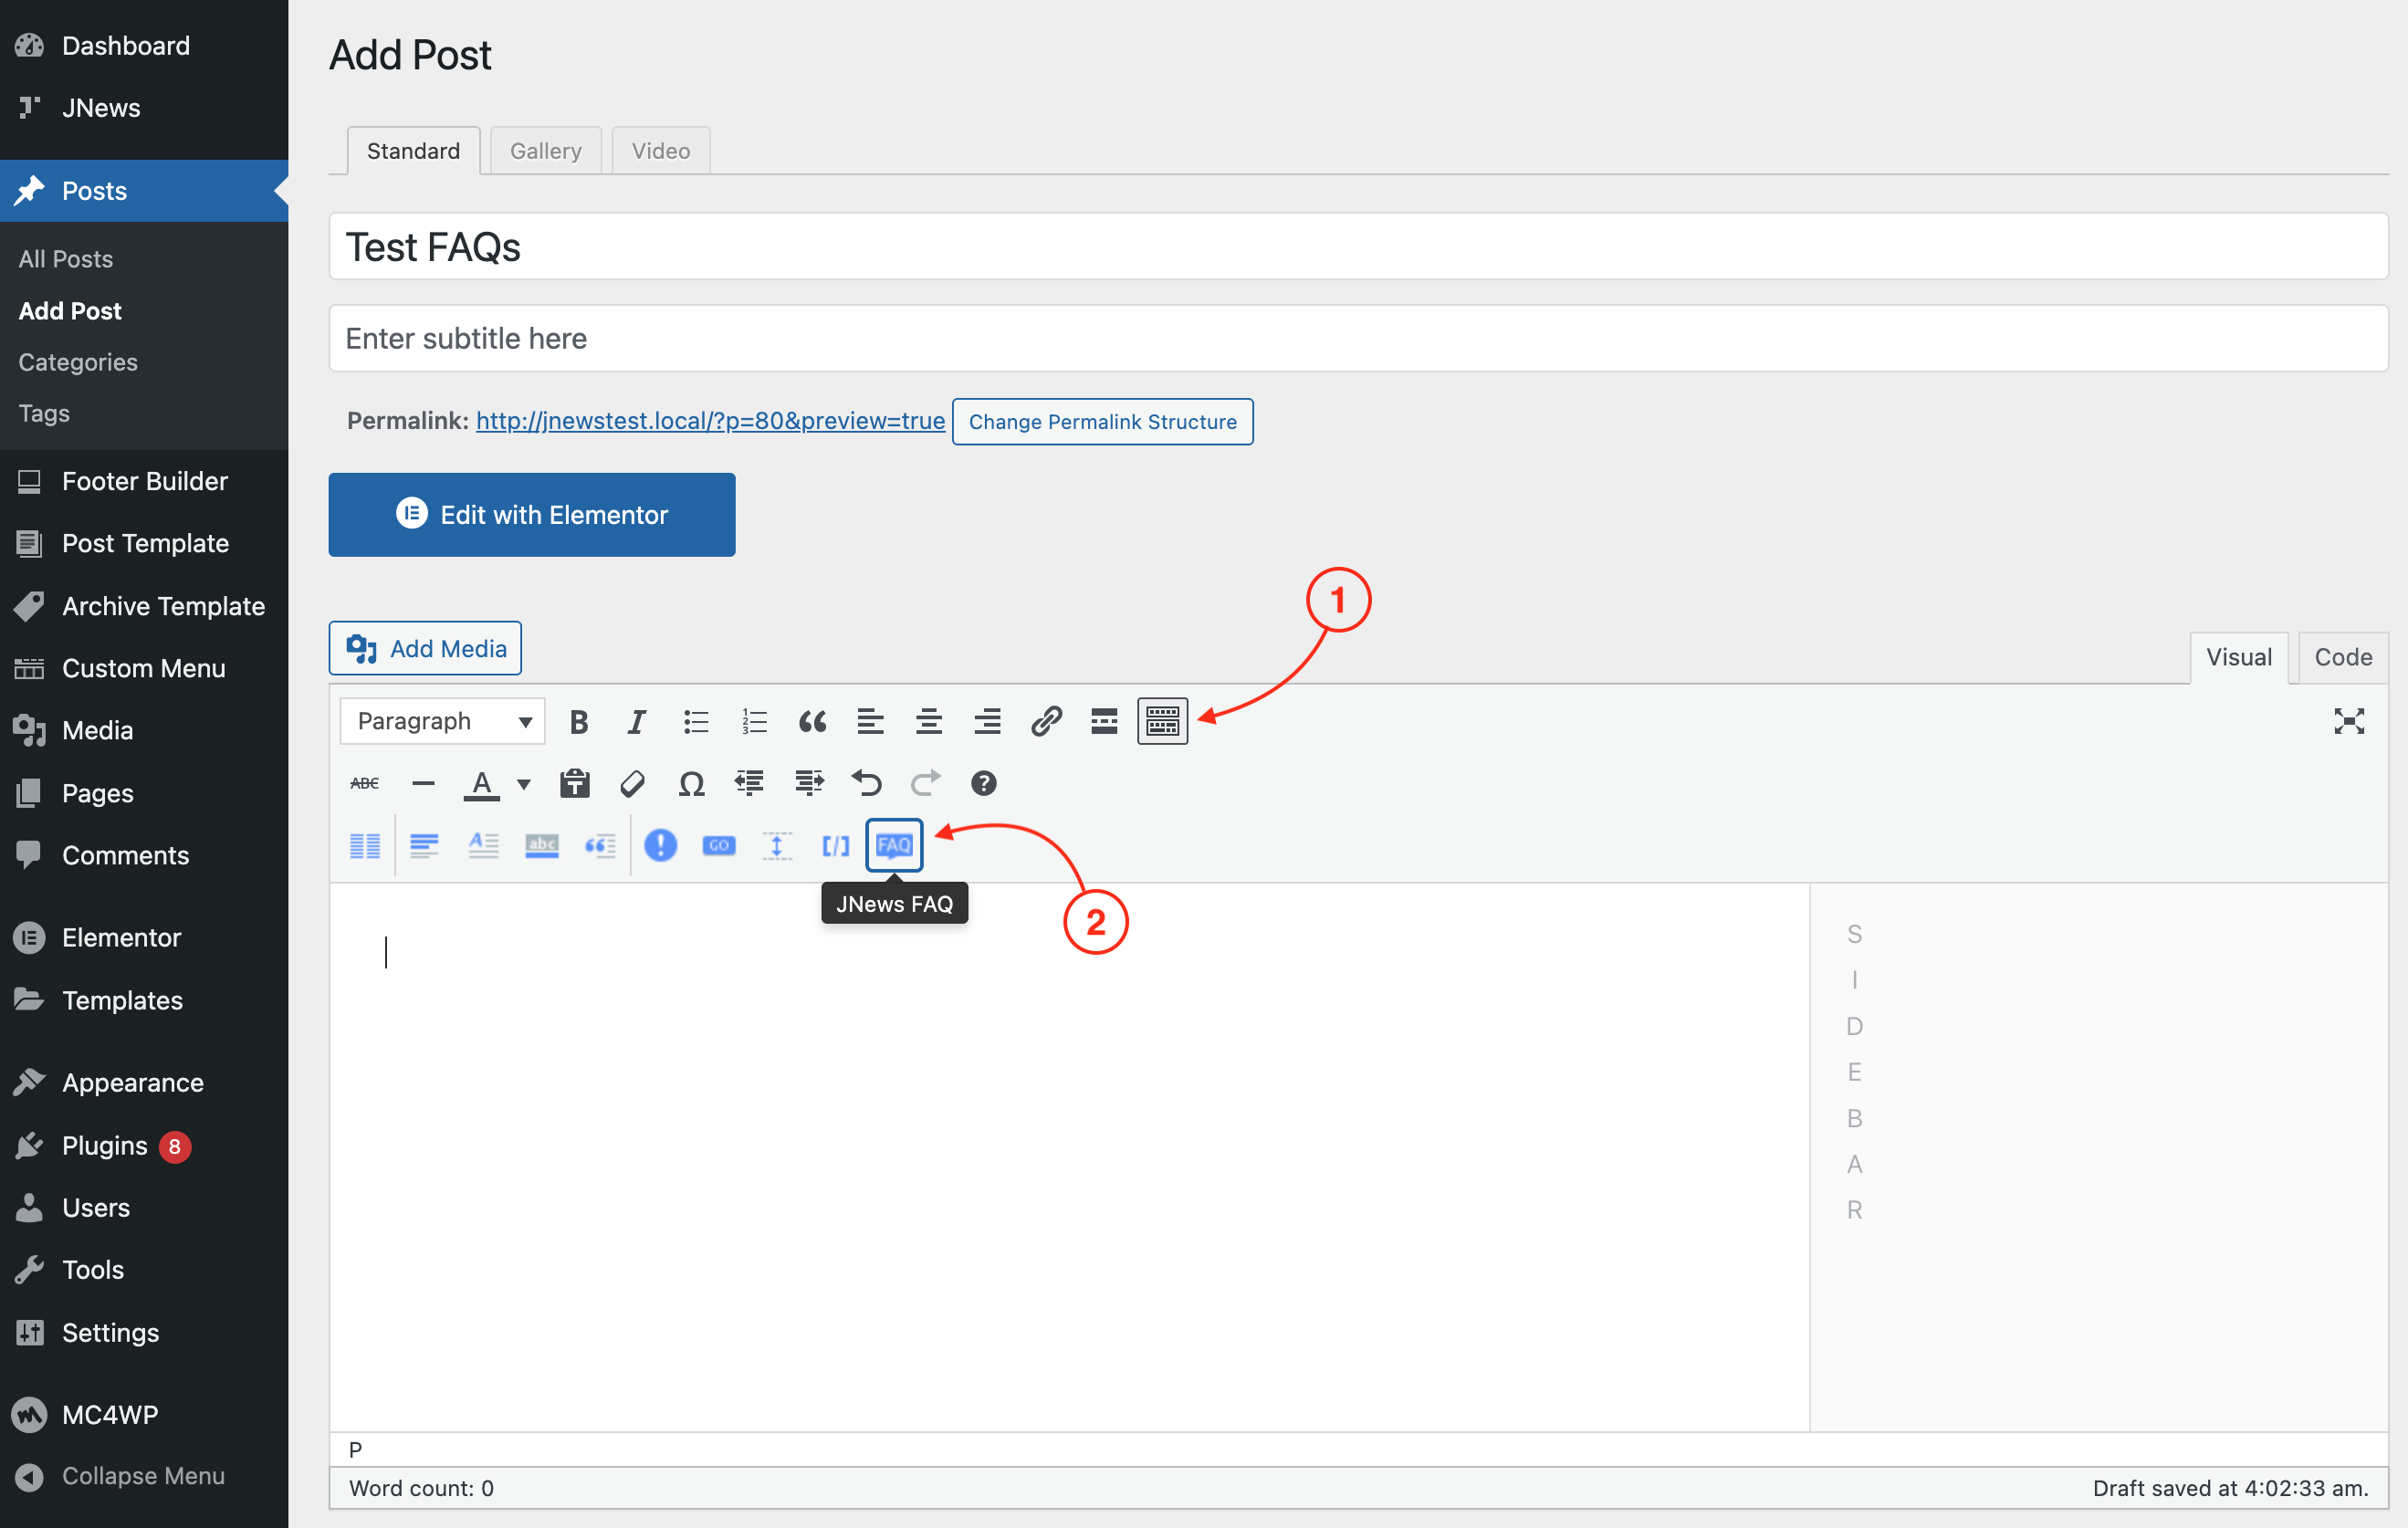2408x1528 pixels.
Task: Click Change Permalink Structure button
Action: coord(1102,421)
